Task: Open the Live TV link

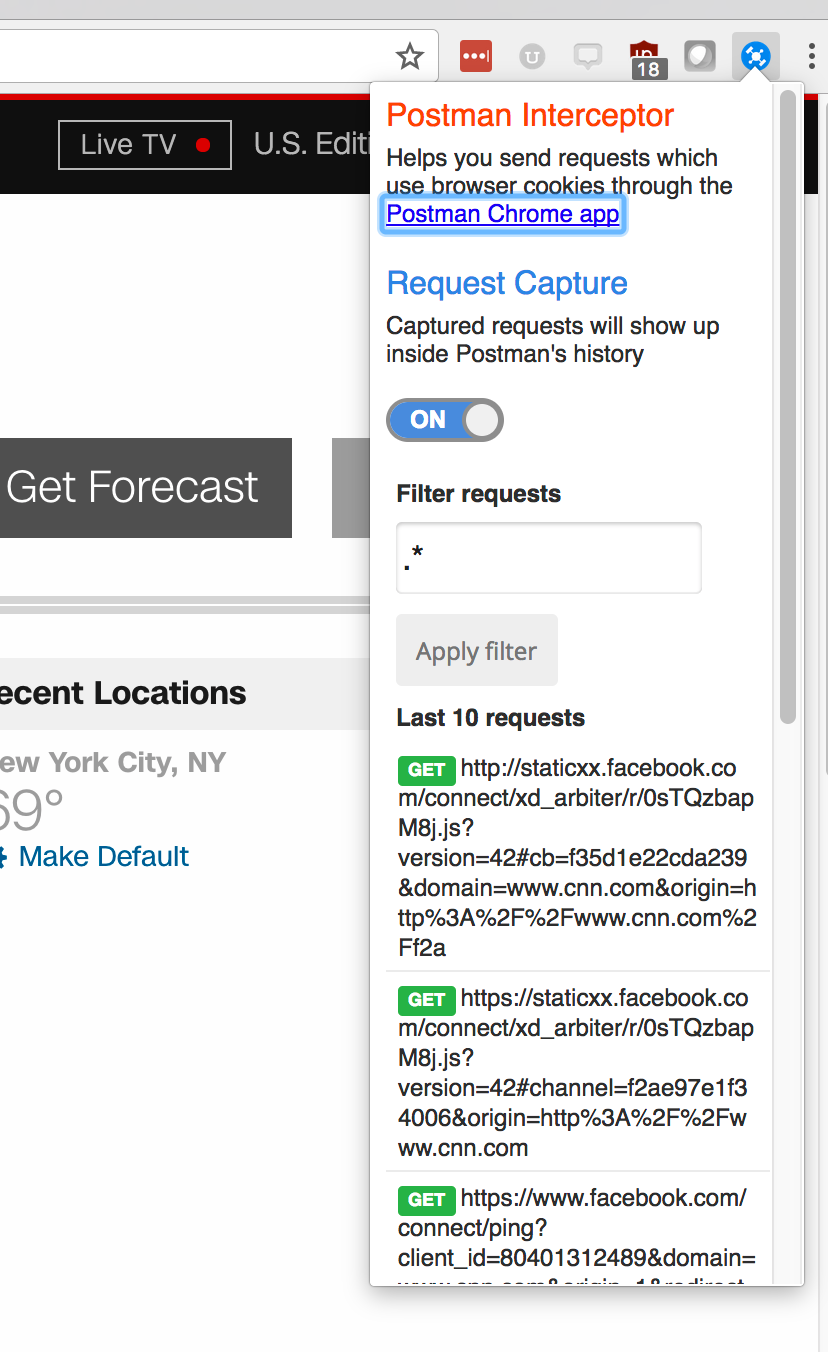Action: 145,145
